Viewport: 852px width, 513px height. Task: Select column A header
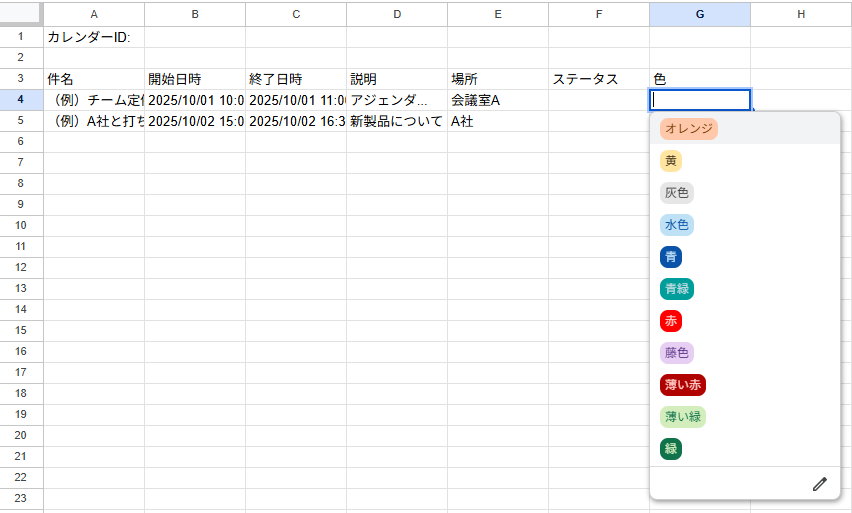[x=94, y=14]
